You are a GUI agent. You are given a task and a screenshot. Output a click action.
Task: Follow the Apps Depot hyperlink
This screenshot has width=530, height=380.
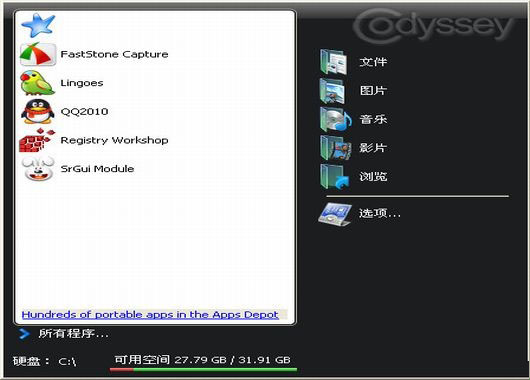[x=150, y=315]
